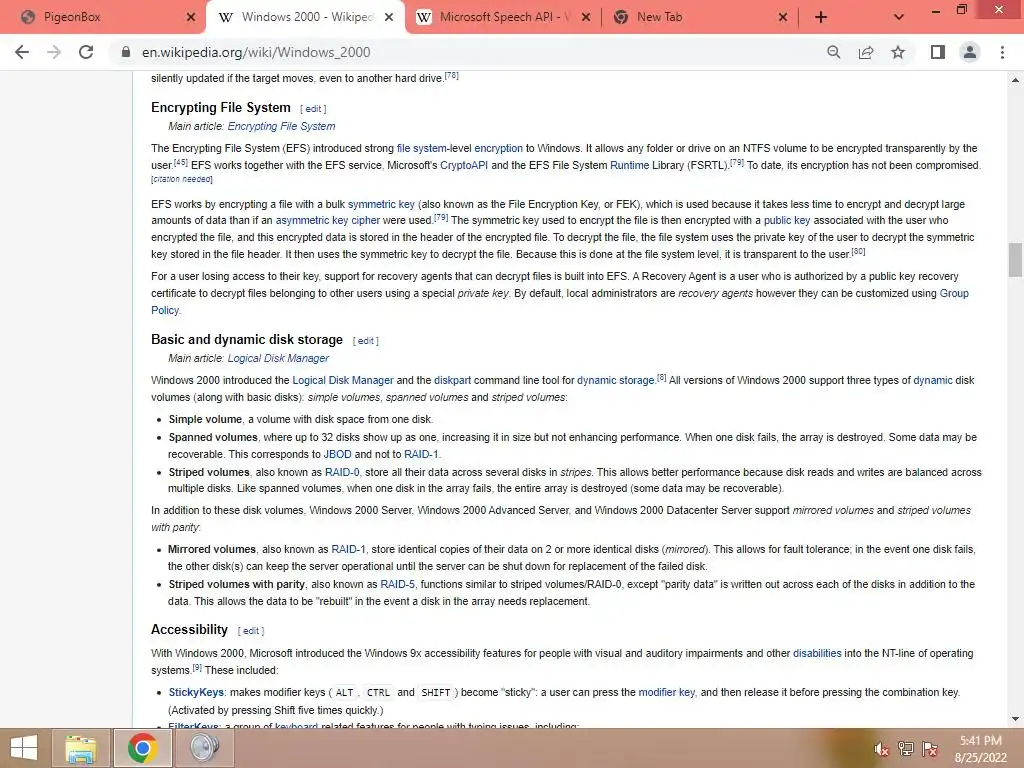Open the CryptoAPI link

point(464,165)
